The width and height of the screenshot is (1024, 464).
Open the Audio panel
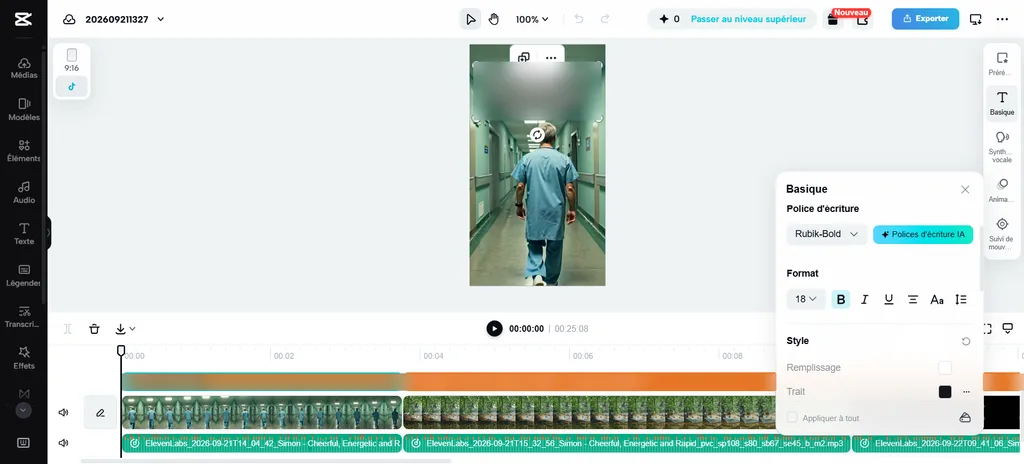(x=24, y=193)
